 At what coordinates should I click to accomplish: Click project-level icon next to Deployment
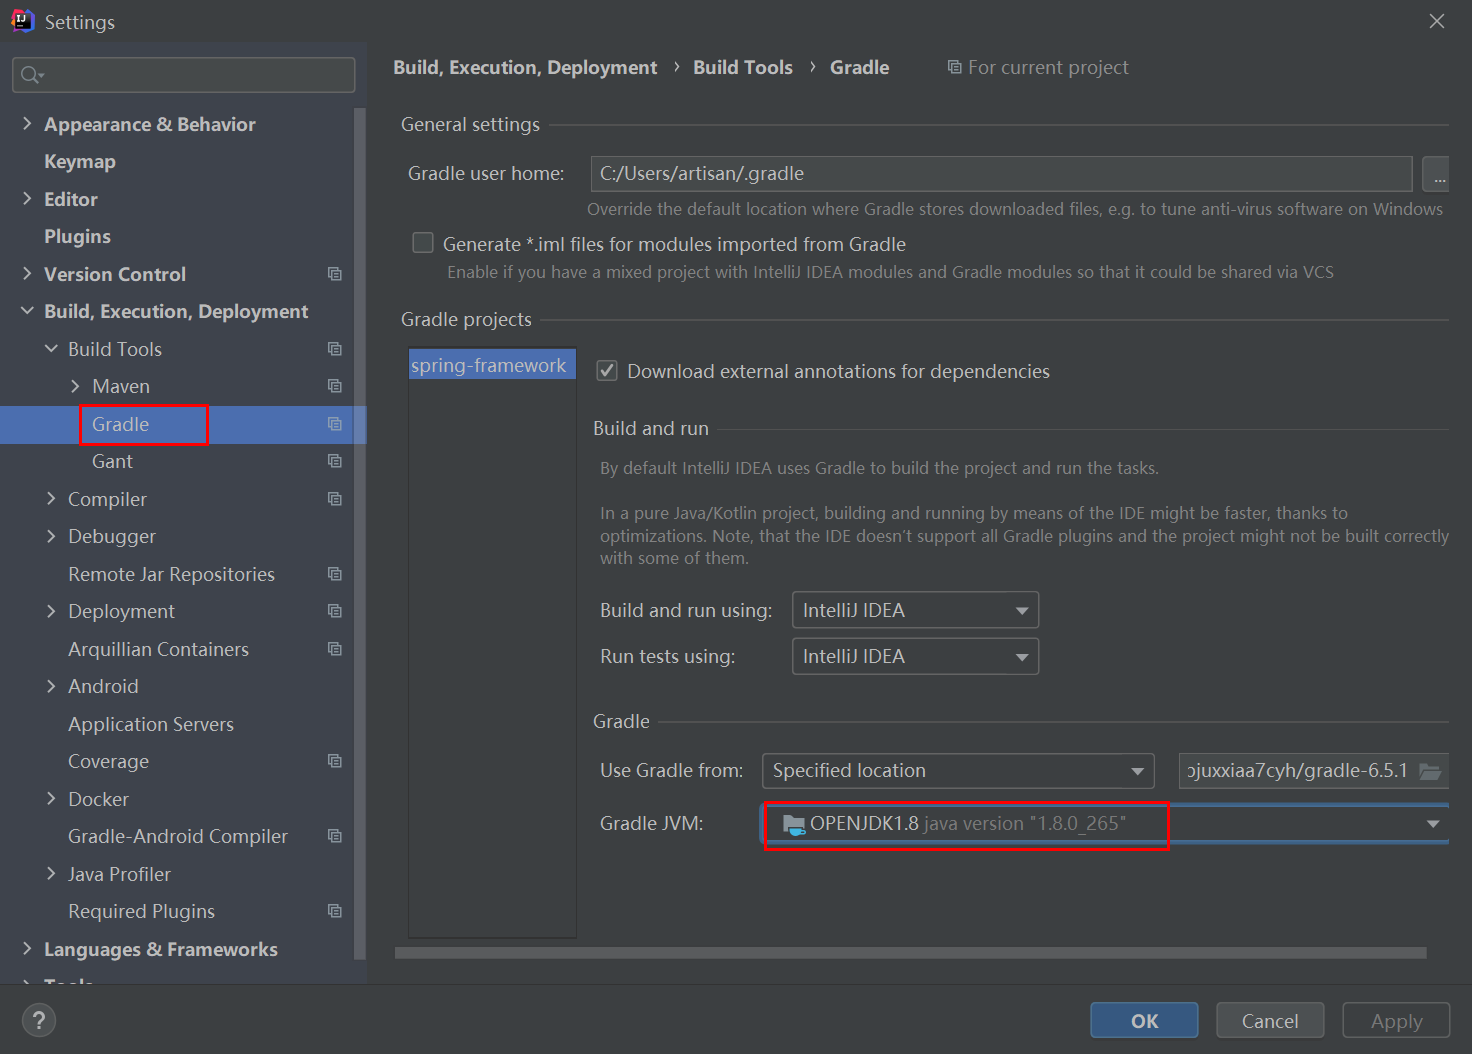(x=335, y=611)
